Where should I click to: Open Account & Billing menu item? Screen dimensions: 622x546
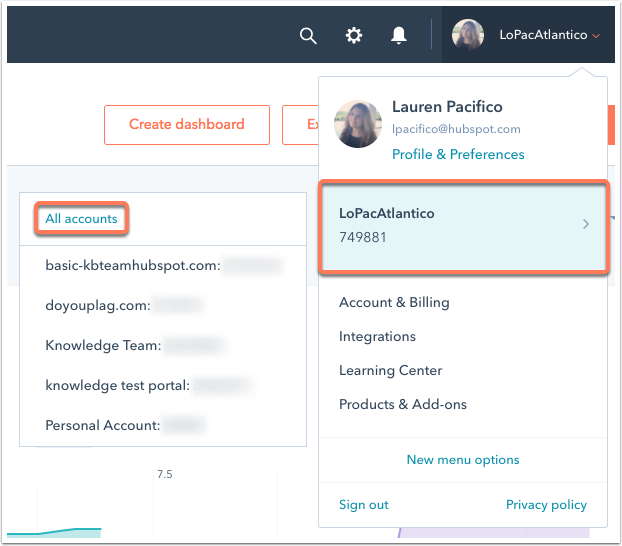click(394, 302)
